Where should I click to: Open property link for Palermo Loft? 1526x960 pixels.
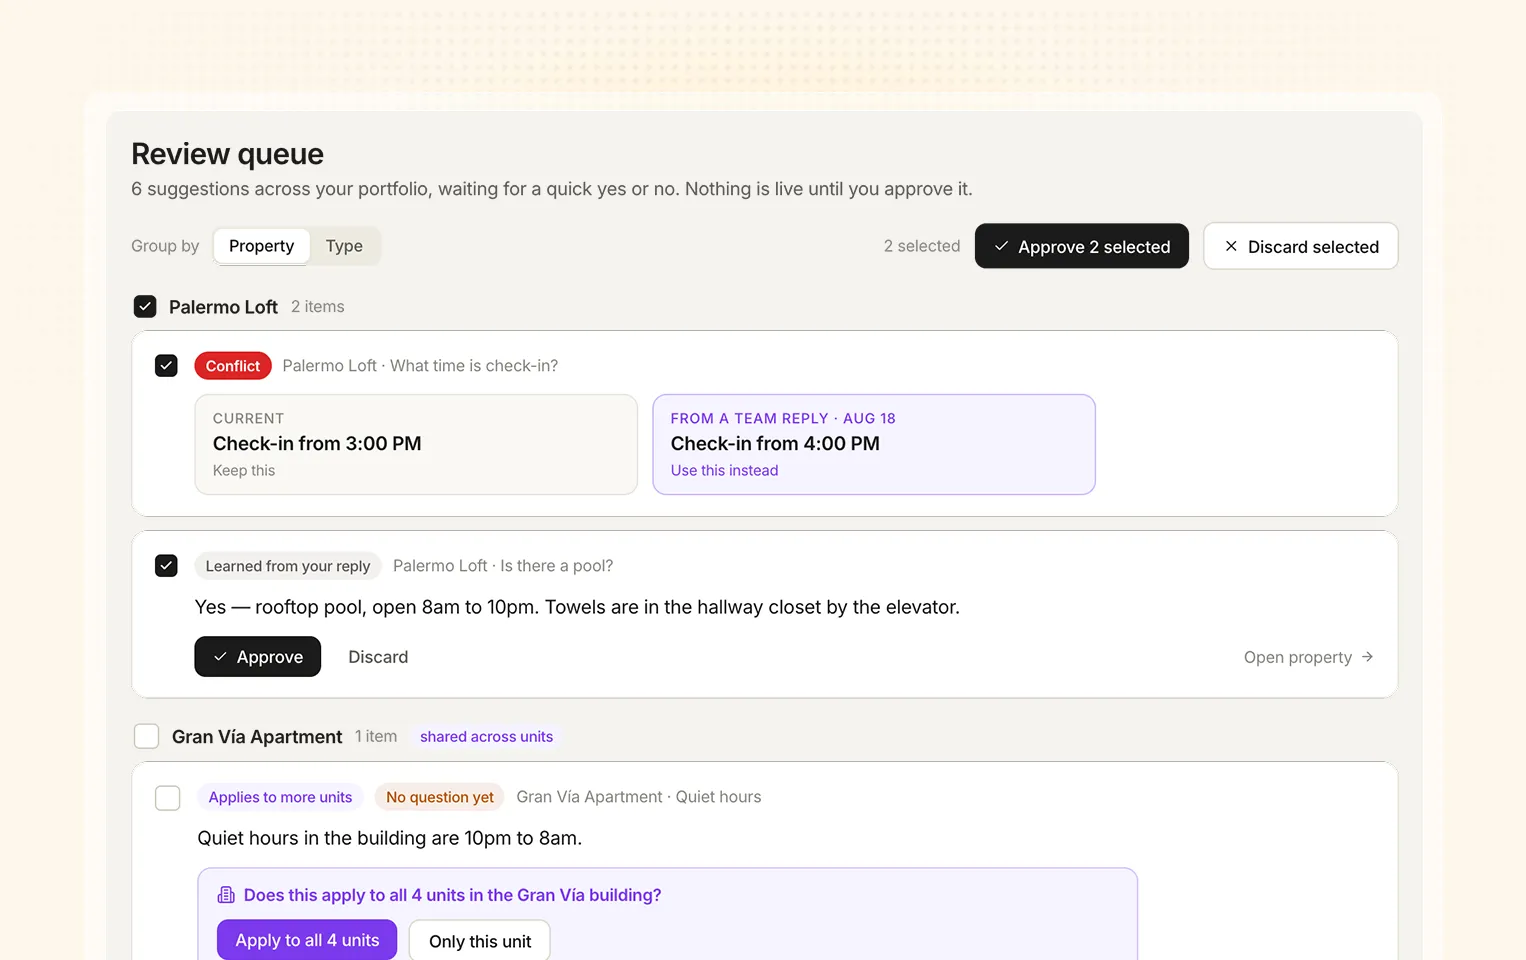pos(1309,657)
